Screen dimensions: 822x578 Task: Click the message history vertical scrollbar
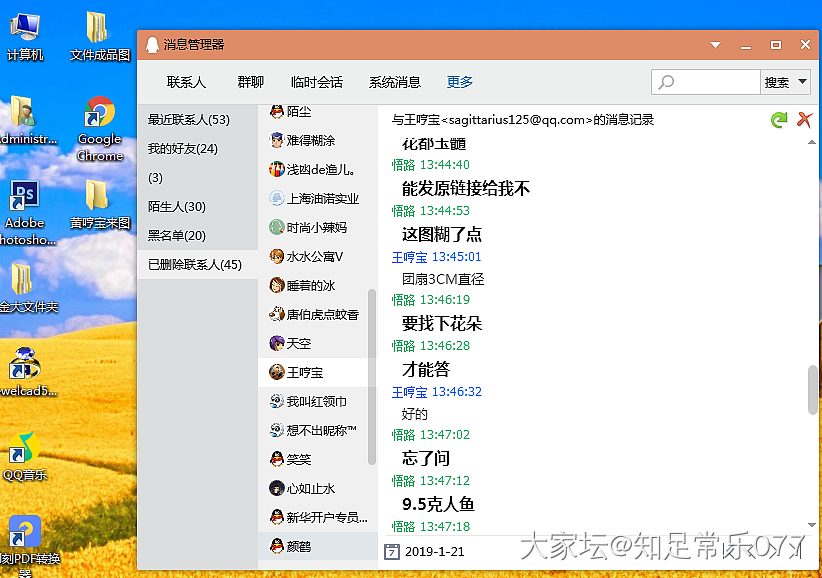(x=812, y=390)
